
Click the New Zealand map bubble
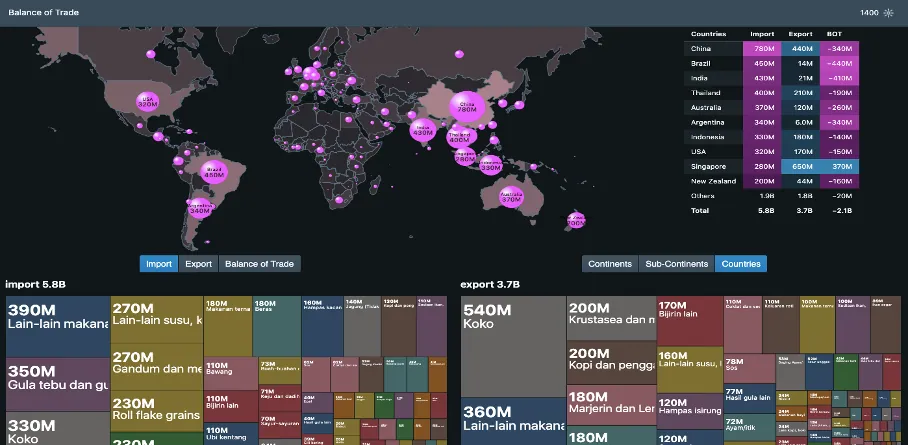[x=576, y=220]
